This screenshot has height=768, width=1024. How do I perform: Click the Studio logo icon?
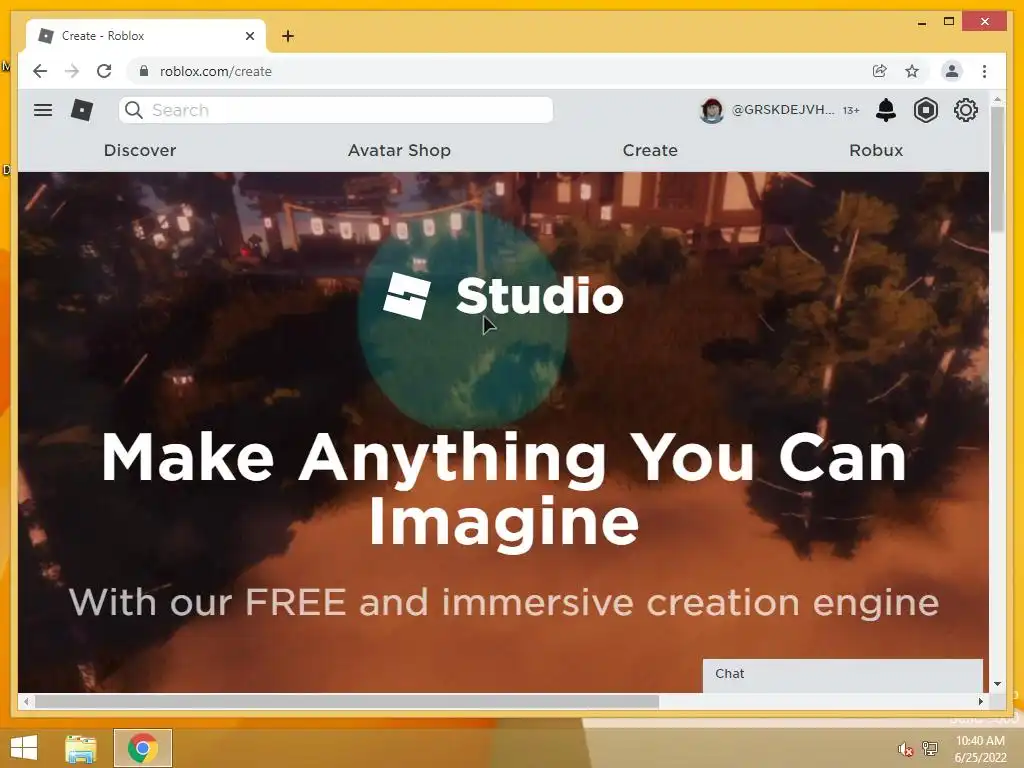[x=406, y=296]
